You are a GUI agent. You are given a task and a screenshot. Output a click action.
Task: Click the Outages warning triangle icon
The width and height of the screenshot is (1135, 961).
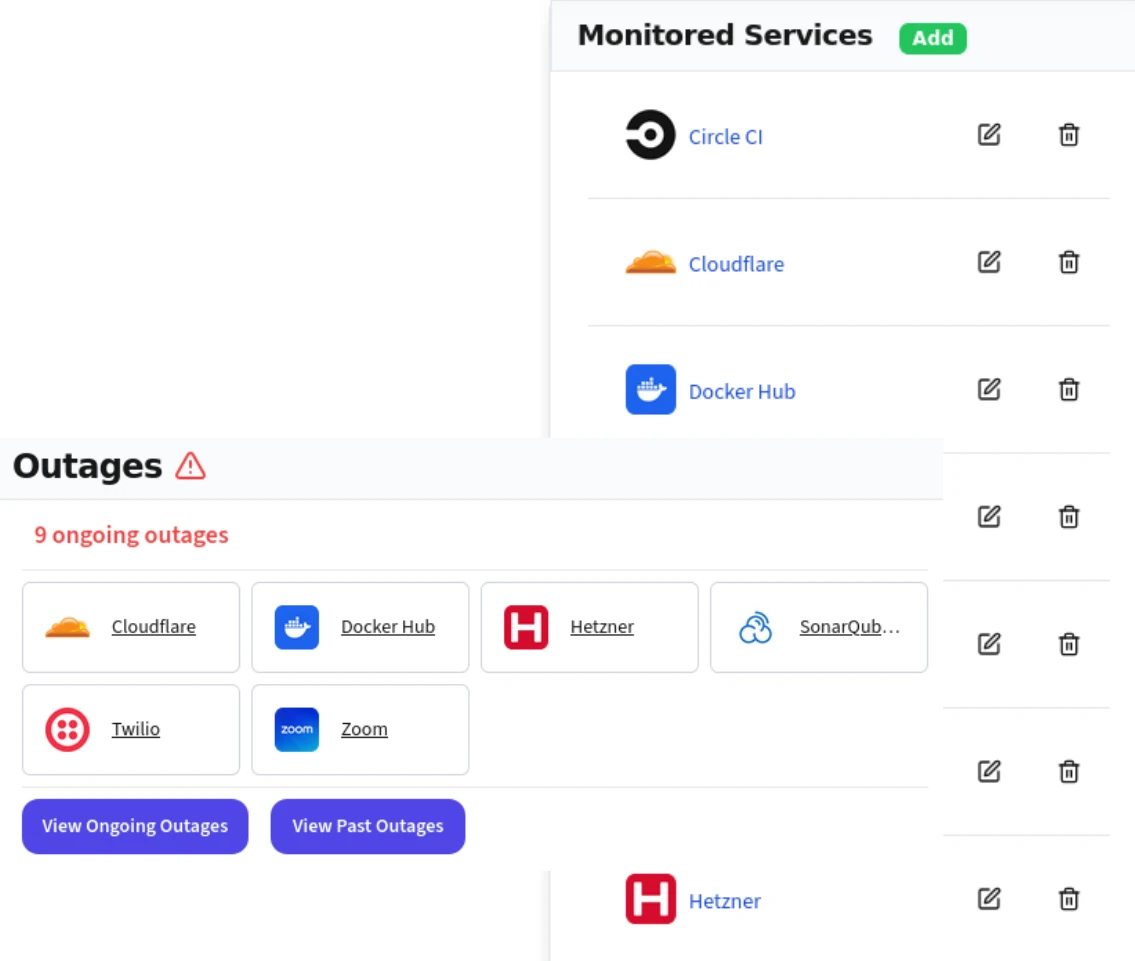coord(190,466)
